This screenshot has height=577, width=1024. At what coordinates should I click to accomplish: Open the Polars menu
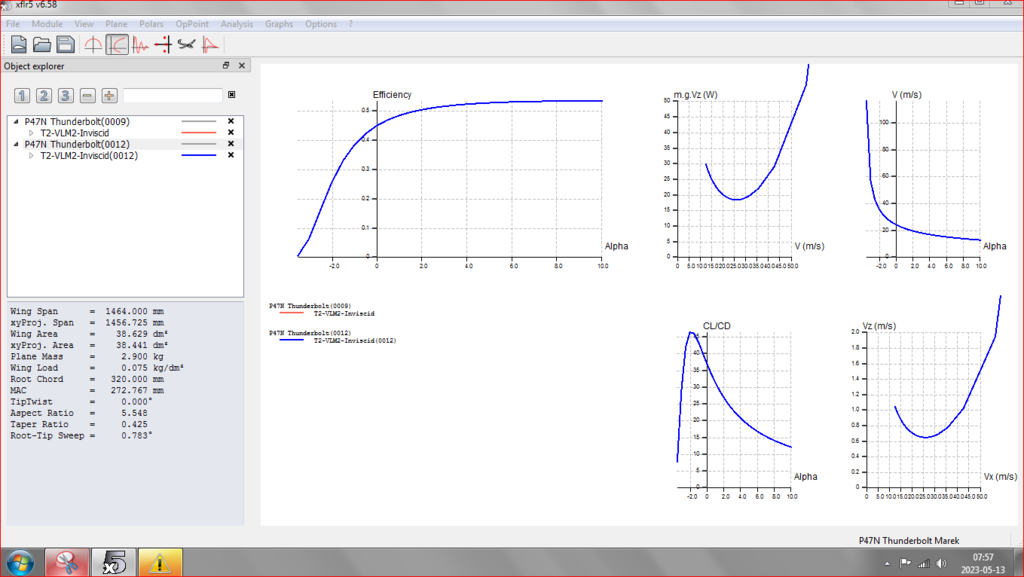coord(151,23)
